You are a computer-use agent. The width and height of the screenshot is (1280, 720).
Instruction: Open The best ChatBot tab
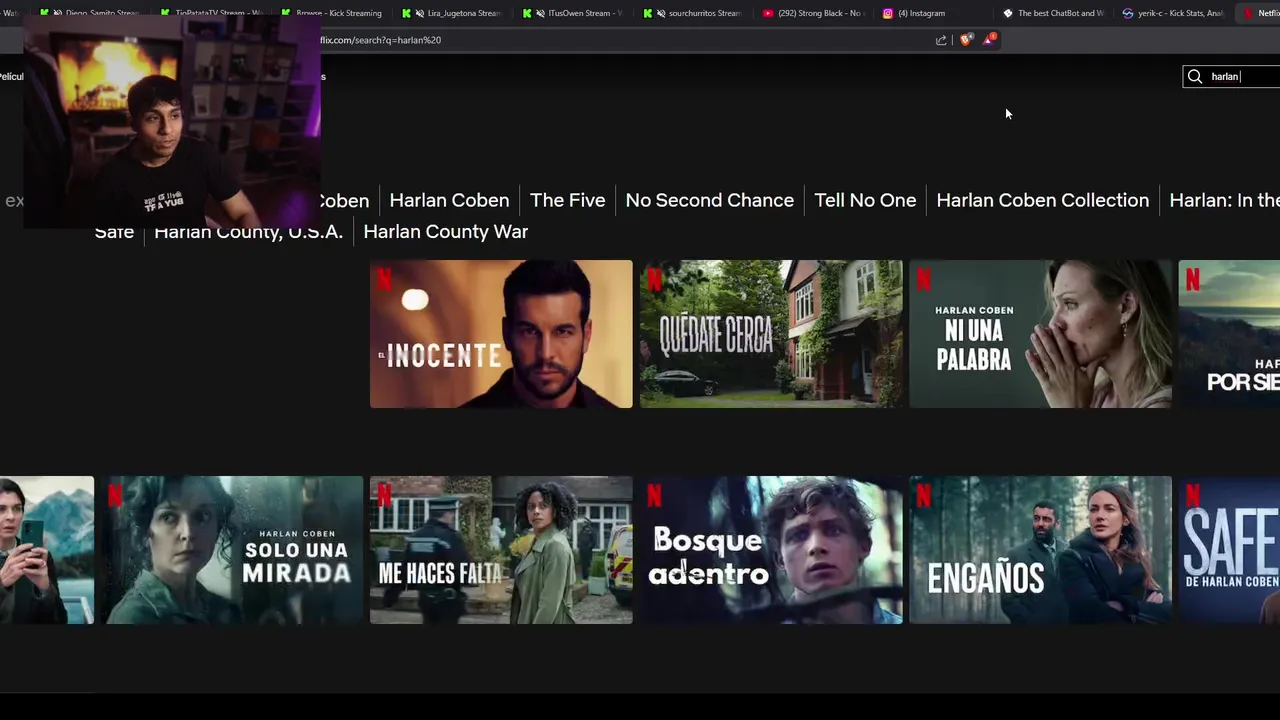click(1056, 13)
